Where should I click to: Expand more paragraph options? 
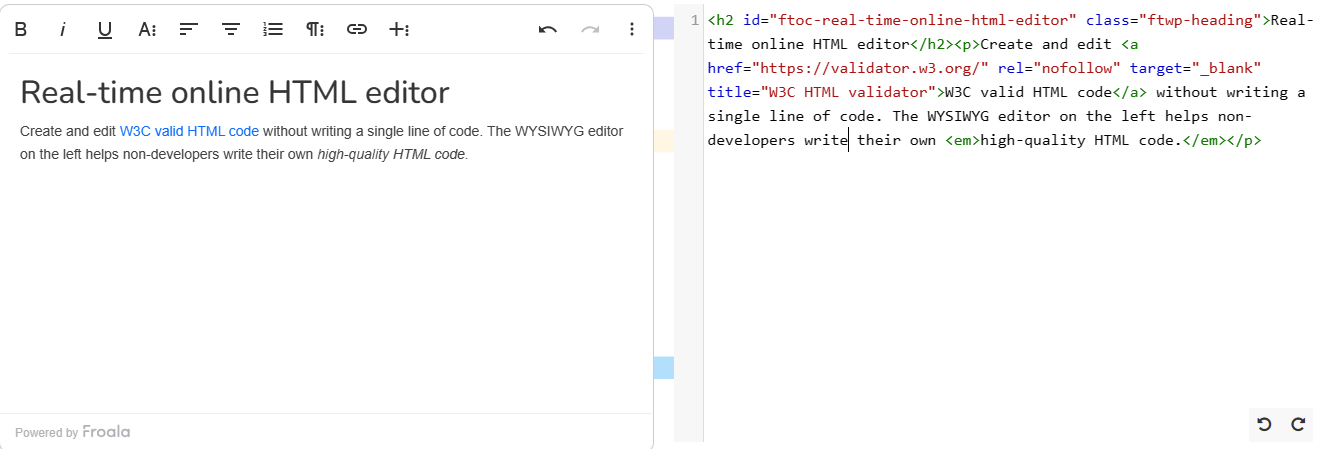pyautogui.click(x=315, y=29)
